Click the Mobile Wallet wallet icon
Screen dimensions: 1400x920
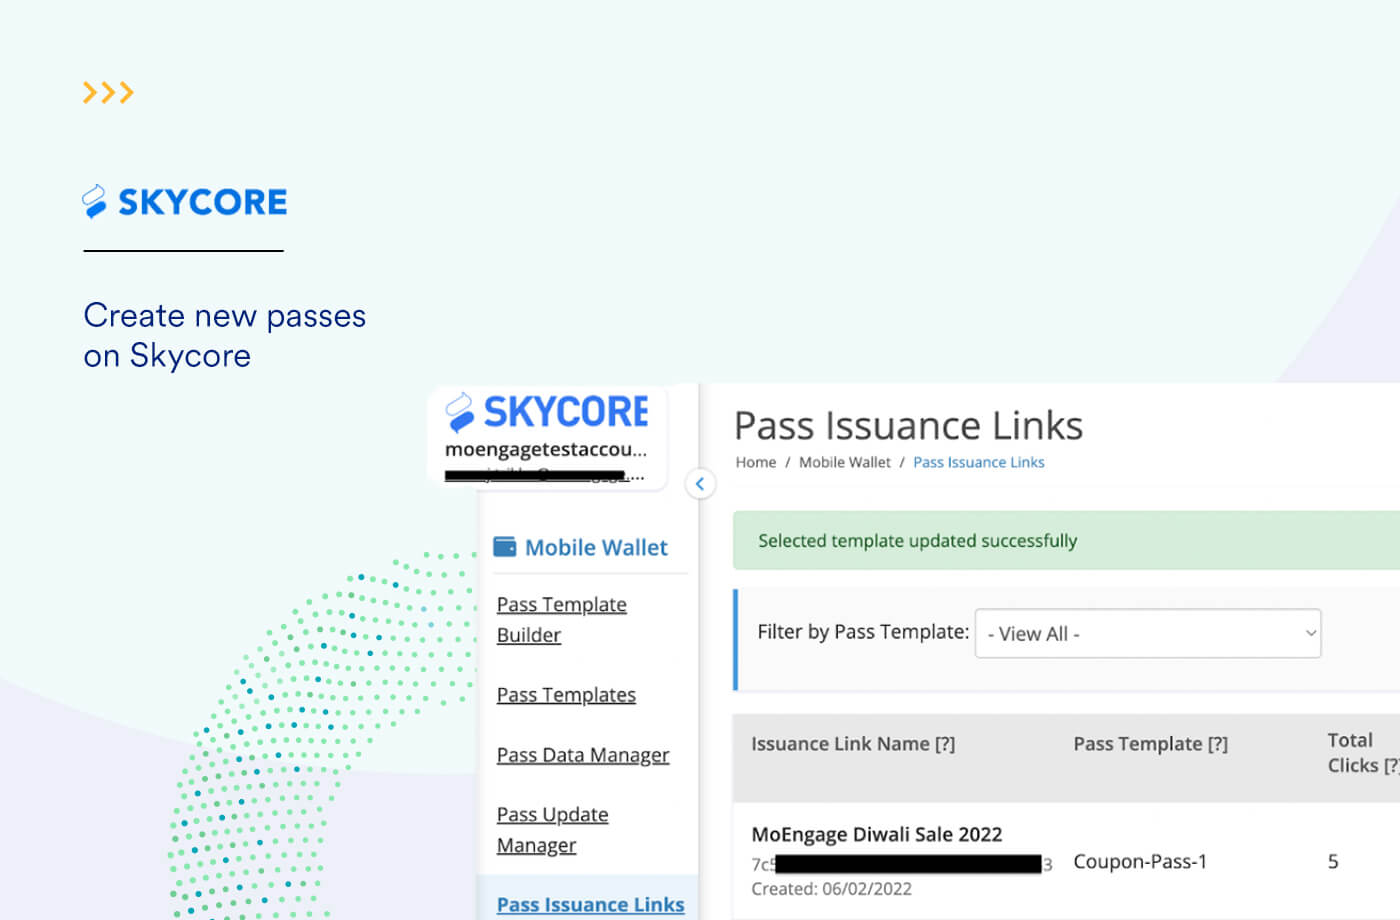click(505, 547)
